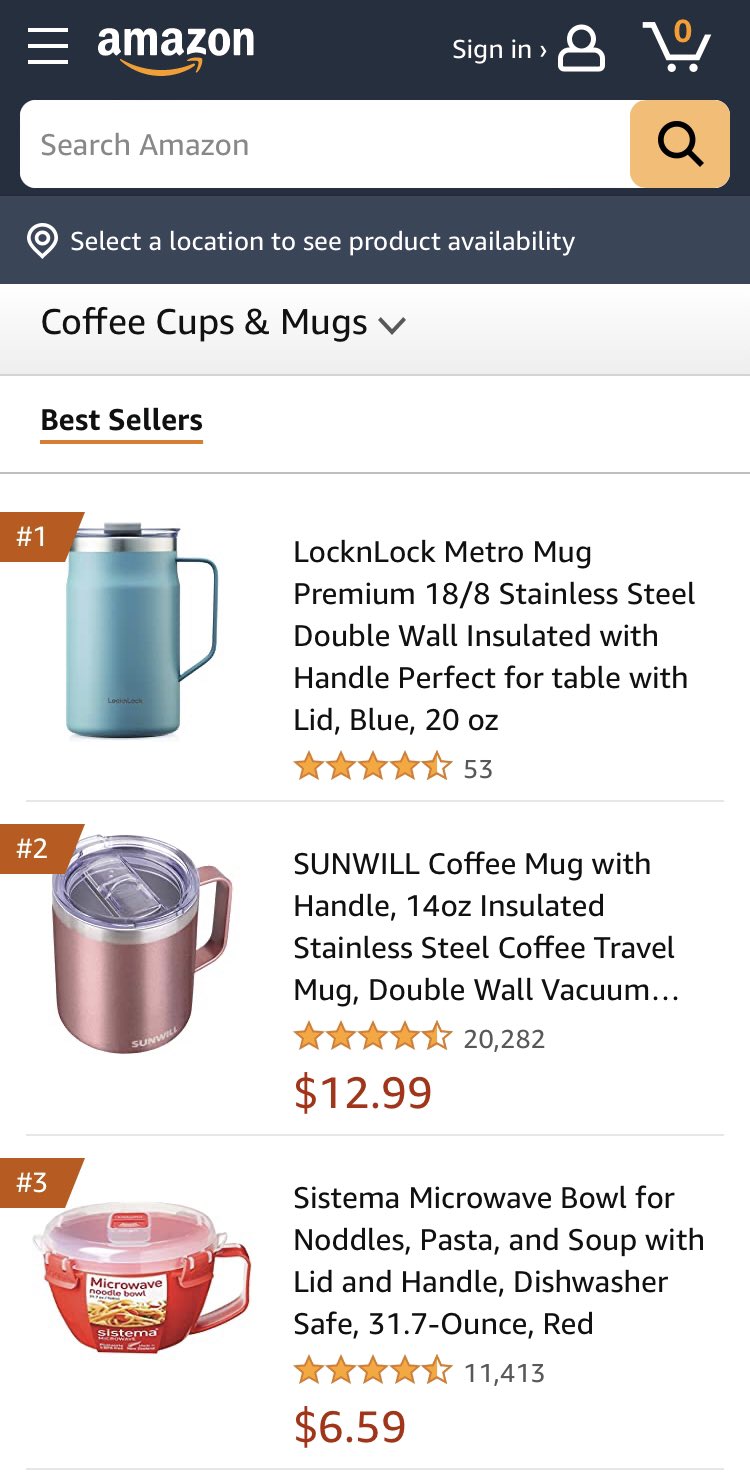The width and height of the screenshot is (750, 1474).
Task: Submit search with the magnifier button
Action: [680, 144]
